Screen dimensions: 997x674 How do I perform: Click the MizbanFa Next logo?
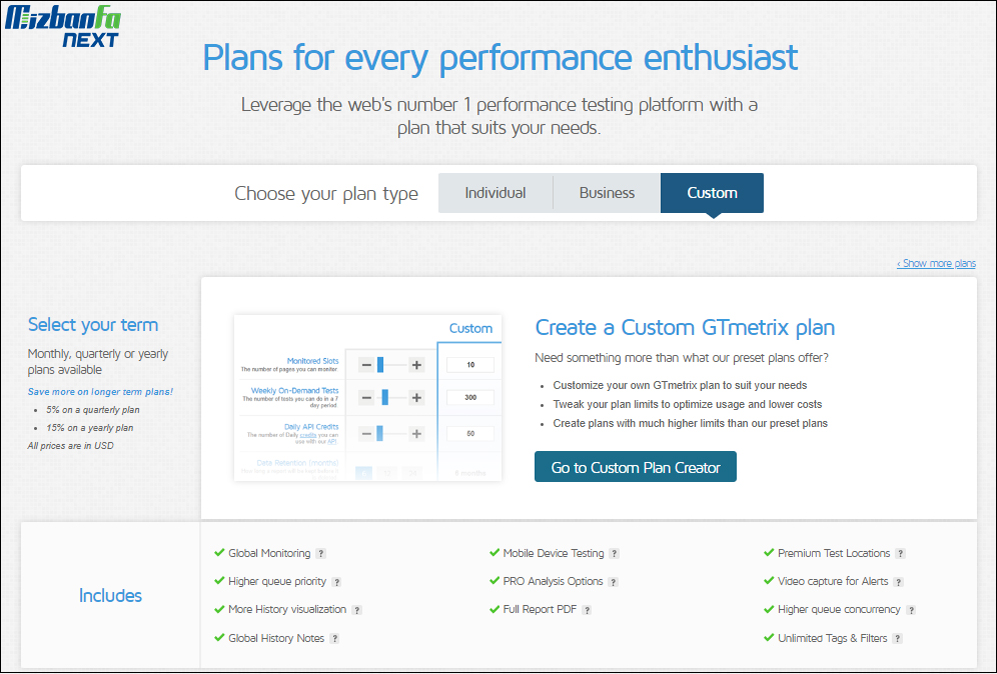tap(62, 27)
